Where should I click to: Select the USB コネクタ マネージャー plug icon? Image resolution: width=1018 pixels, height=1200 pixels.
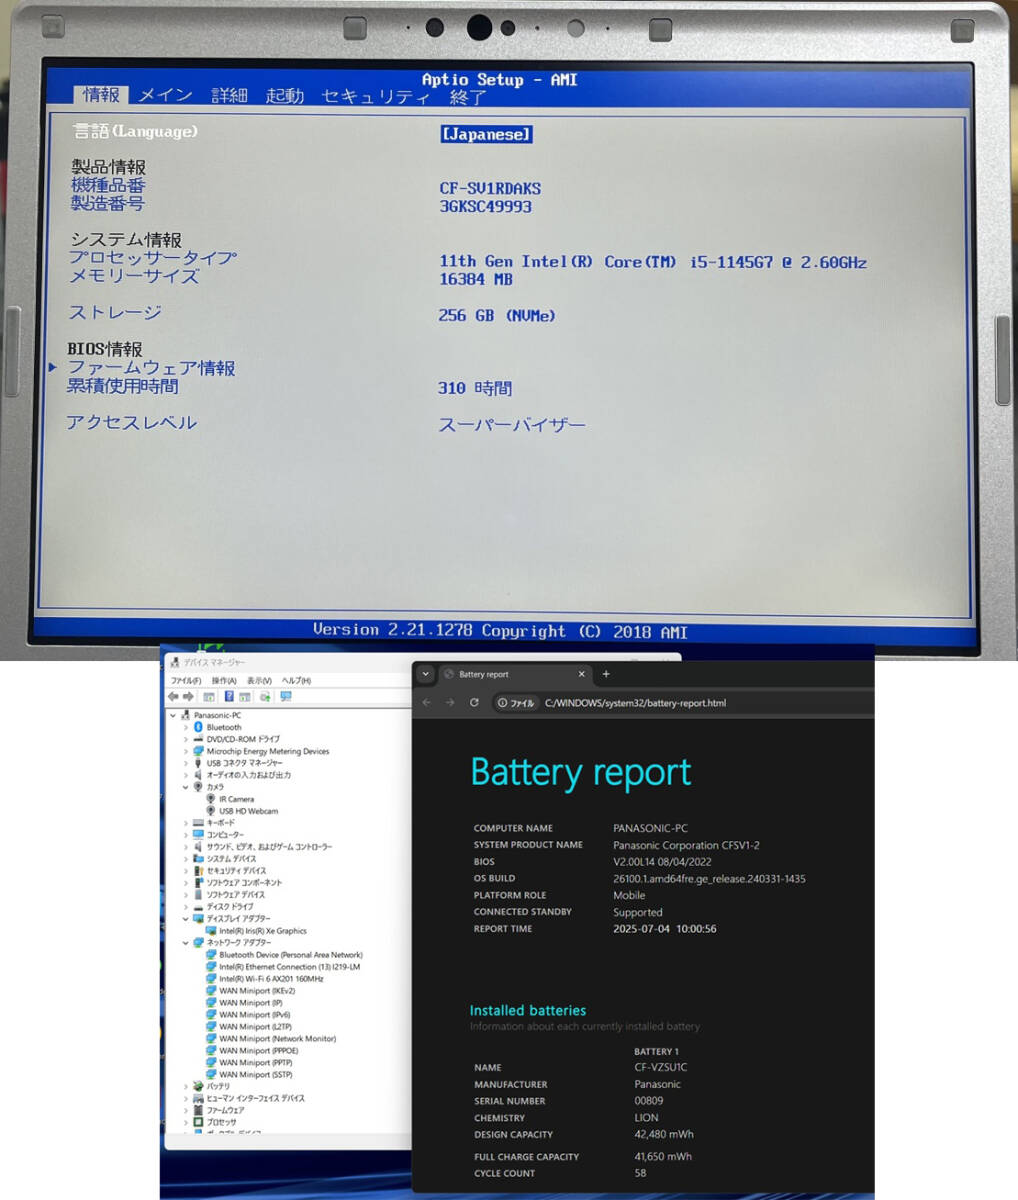(x=198, y=763)
